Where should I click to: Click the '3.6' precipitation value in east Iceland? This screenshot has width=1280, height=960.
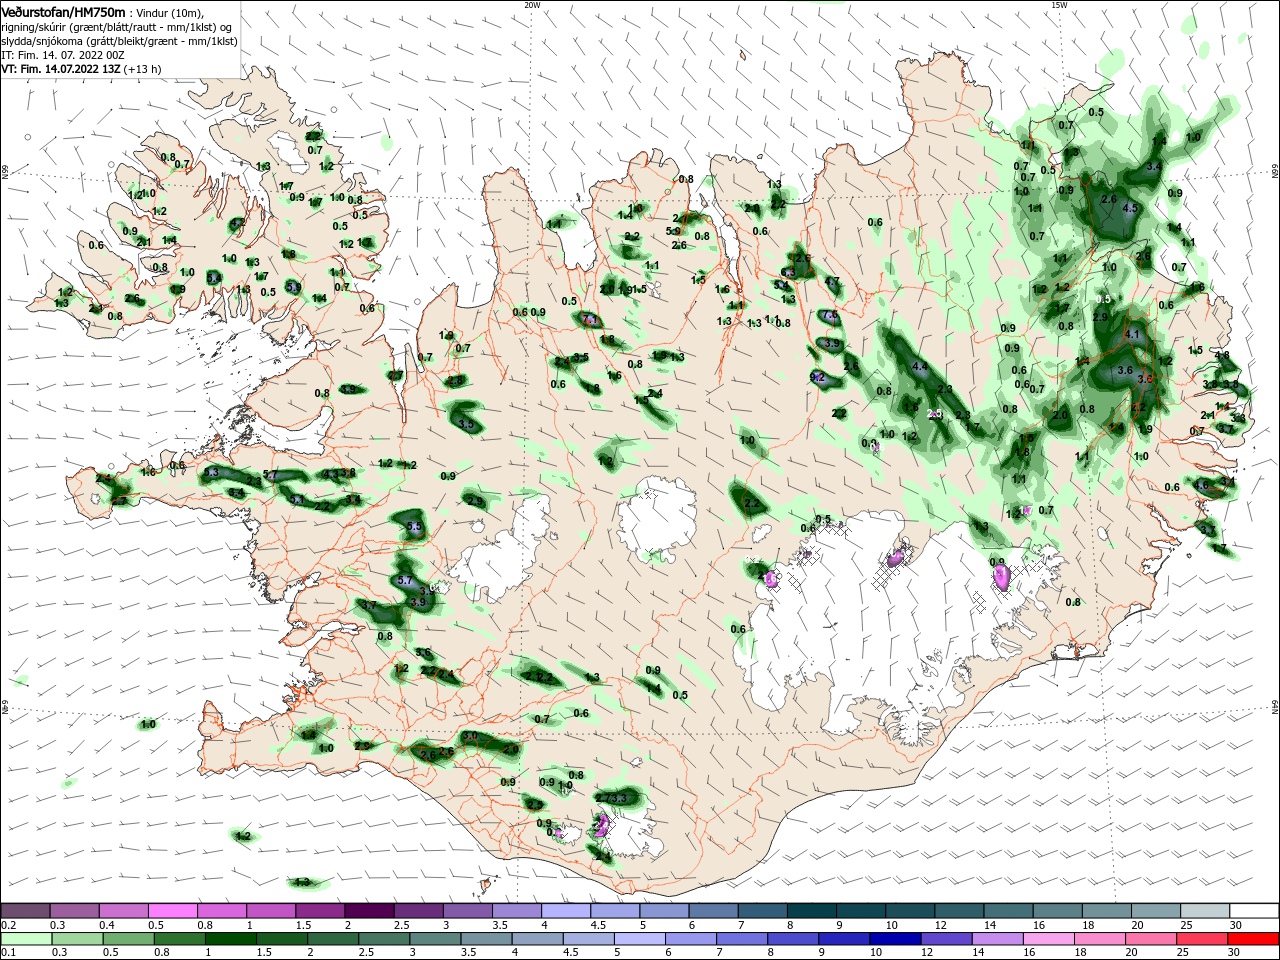[1124, 370]
